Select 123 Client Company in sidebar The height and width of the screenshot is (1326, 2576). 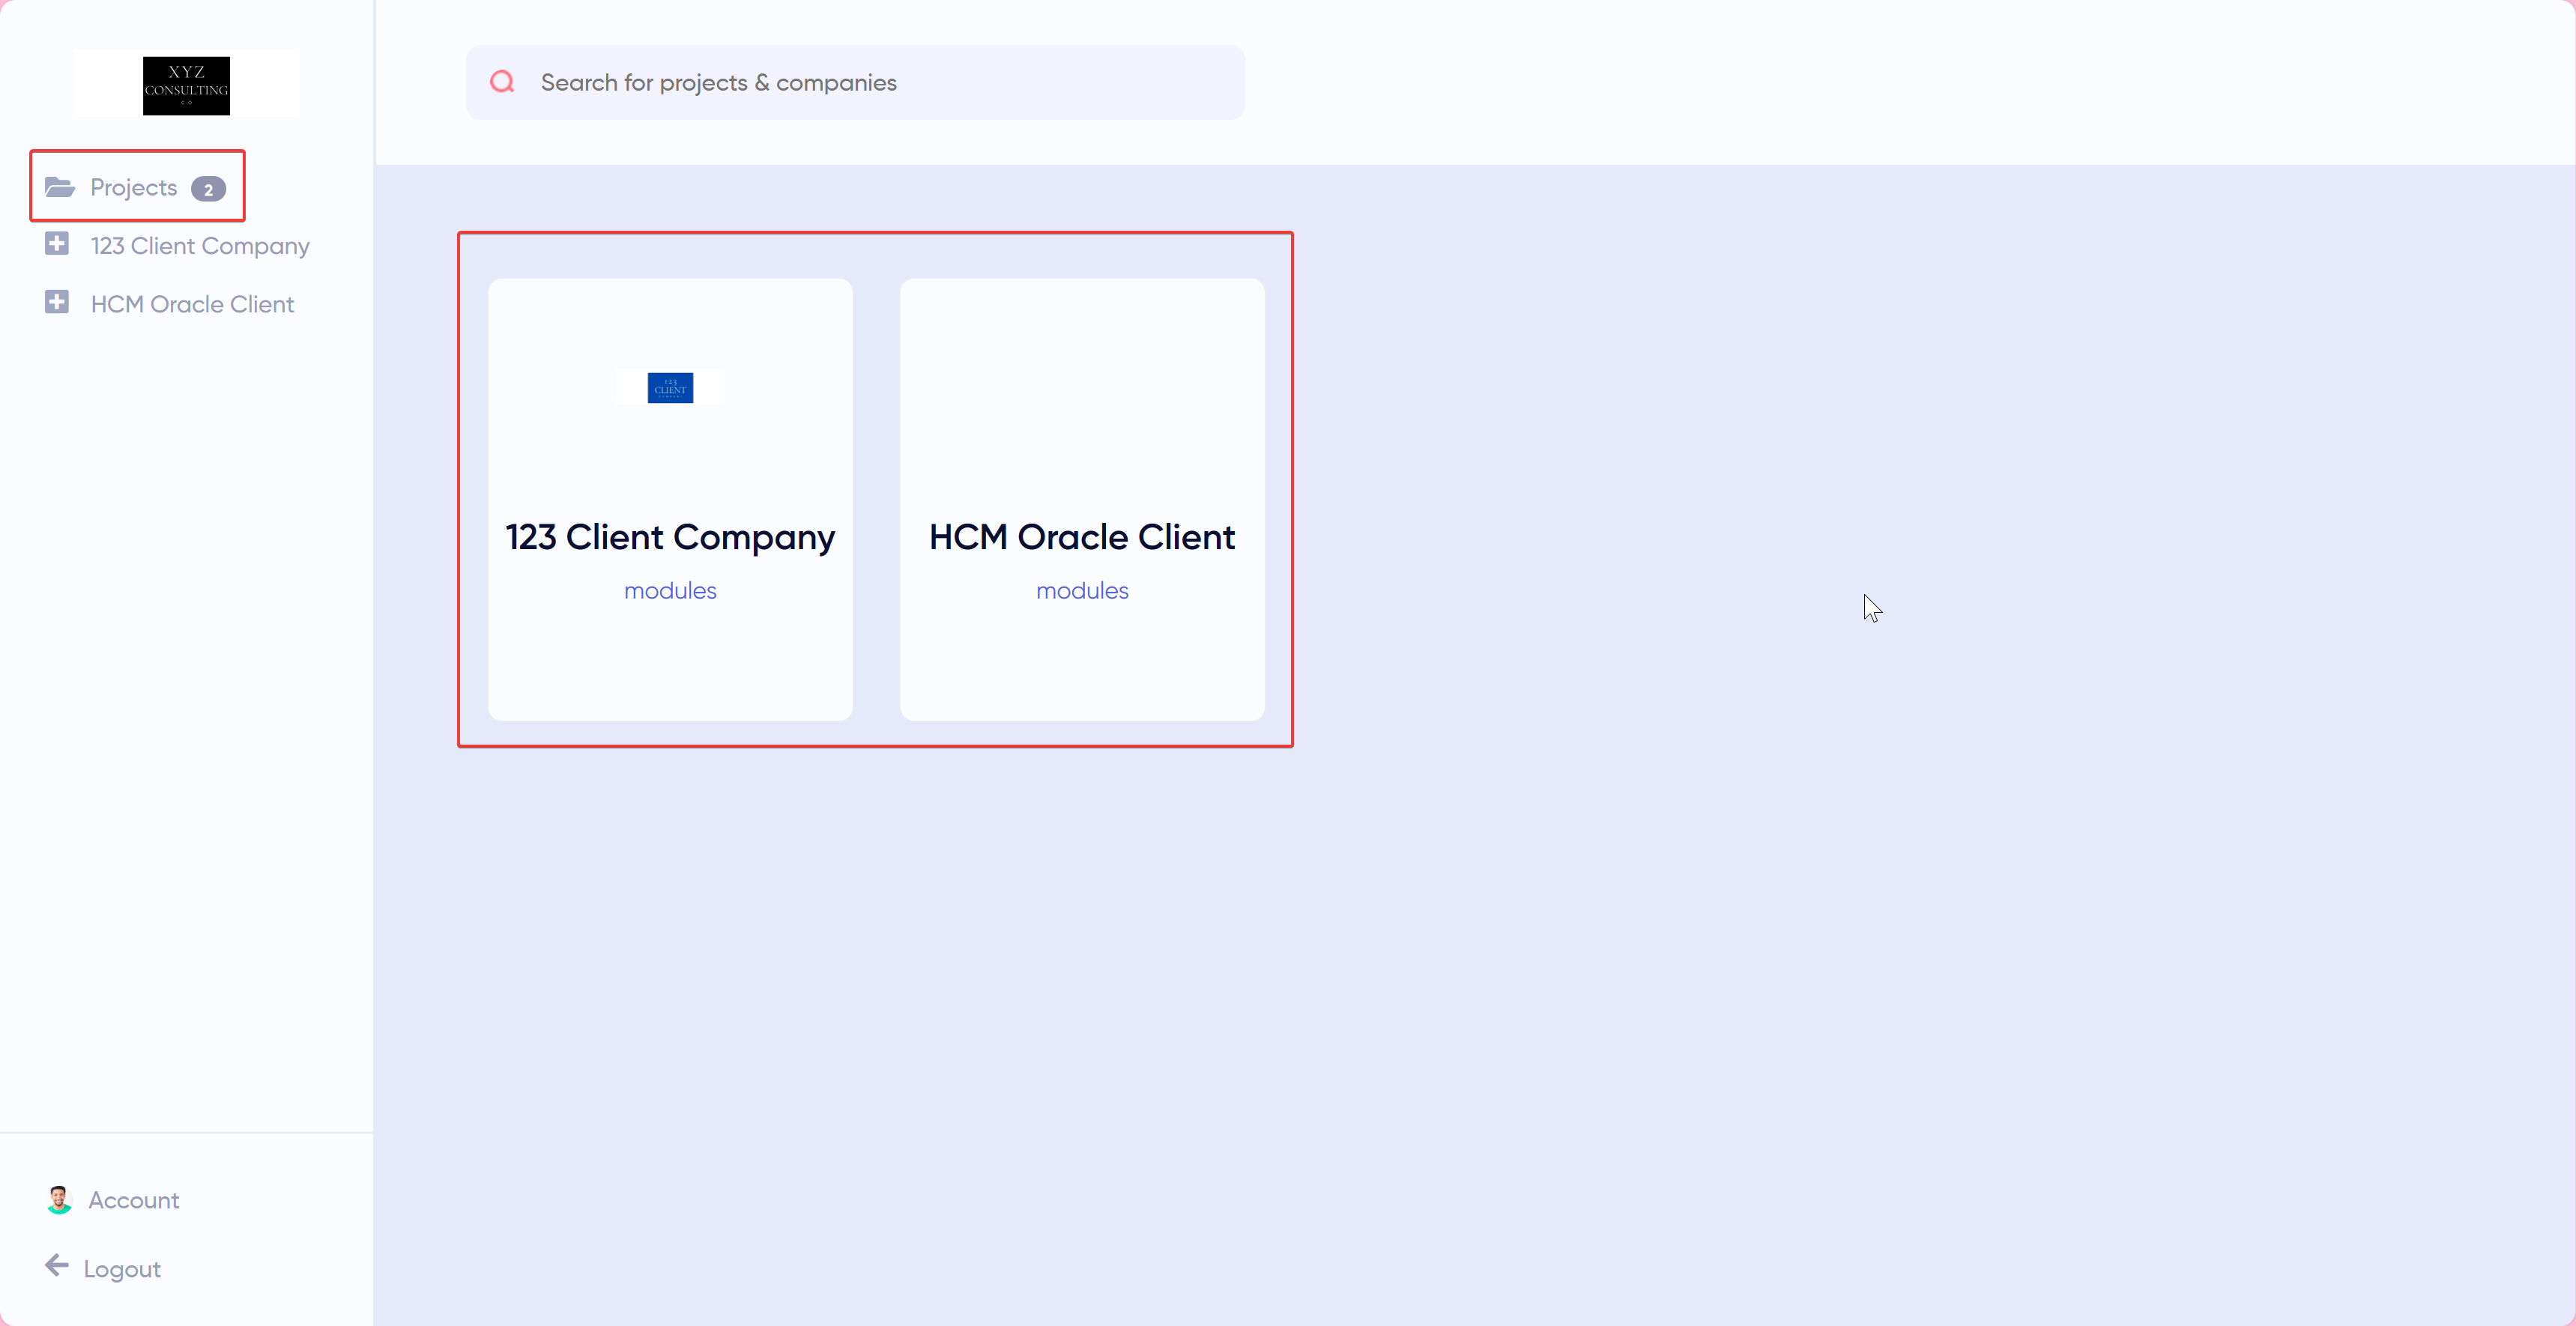[x=200, y=246]
